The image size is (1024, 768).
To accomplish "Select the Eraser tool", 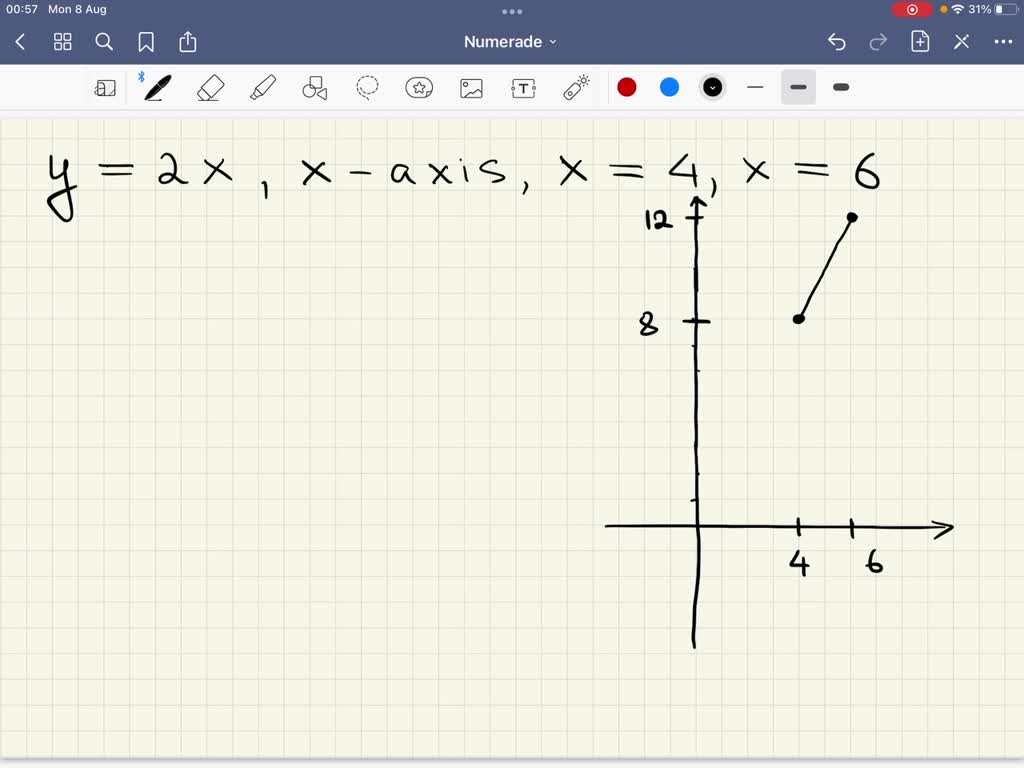I will pyautogui.click(x=211, y=87).
